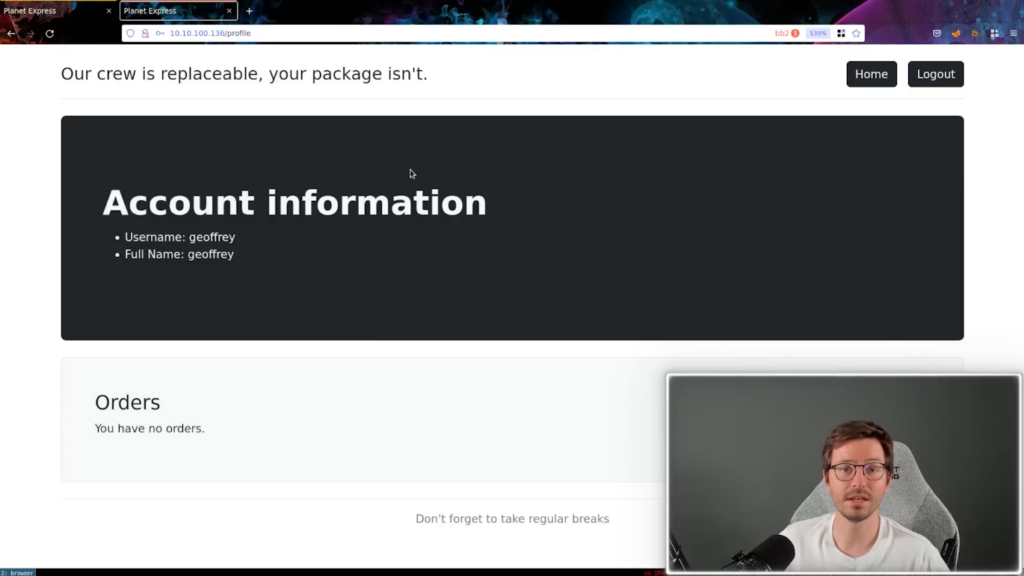Viewport: 1024px width, 576px height.
Task: Open the containers extension icon
Action: coord(994,33)
